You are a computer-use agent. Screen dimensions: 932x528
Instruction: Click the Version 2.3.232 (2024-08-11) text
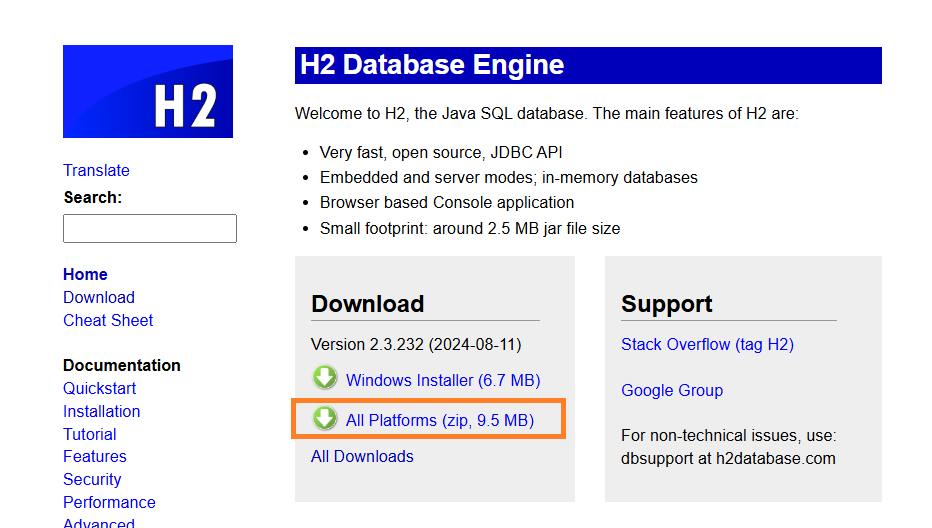coord(416,344)
